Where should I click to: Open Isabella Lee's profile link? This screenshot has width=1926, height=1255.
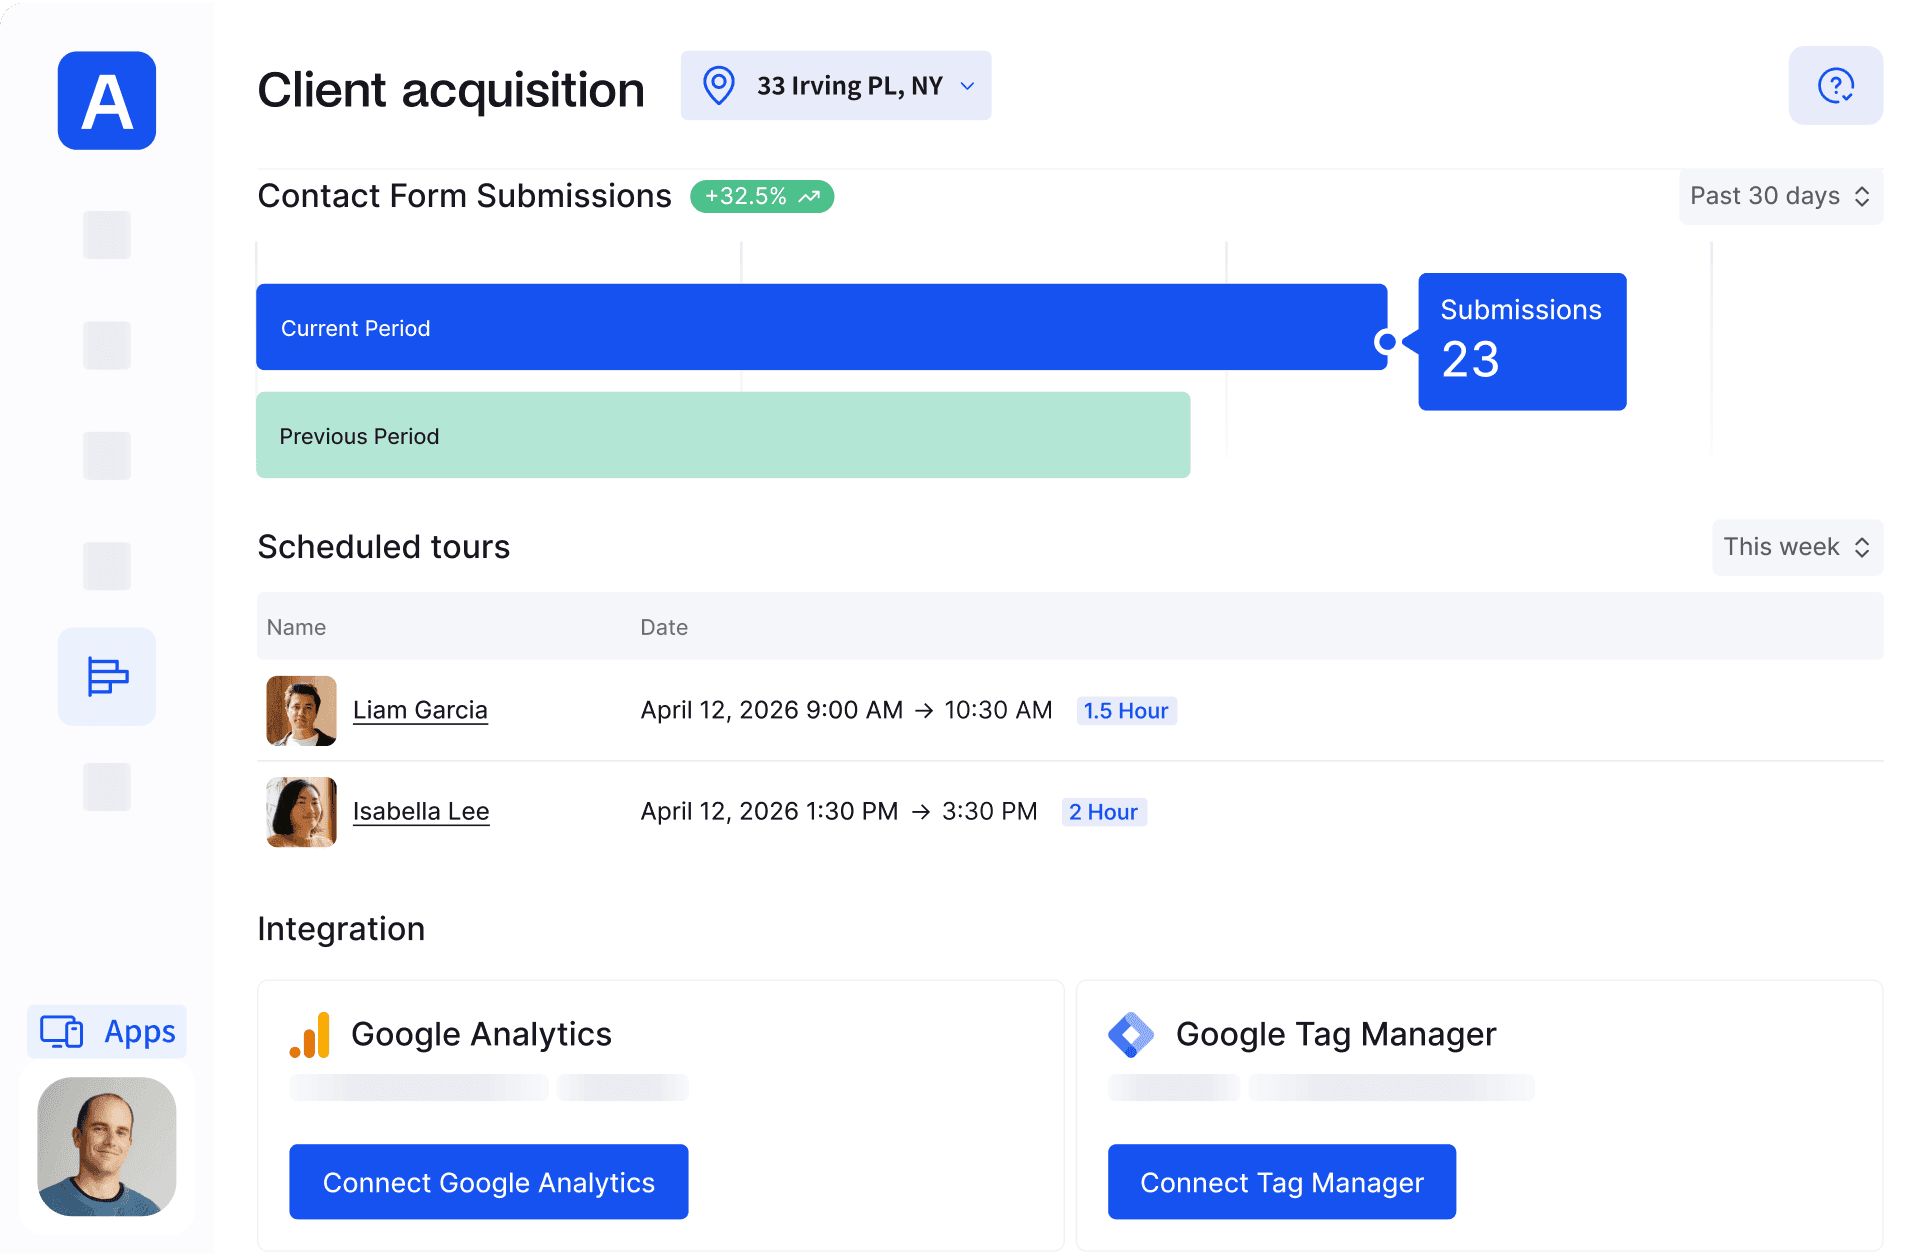click(421, 811)
